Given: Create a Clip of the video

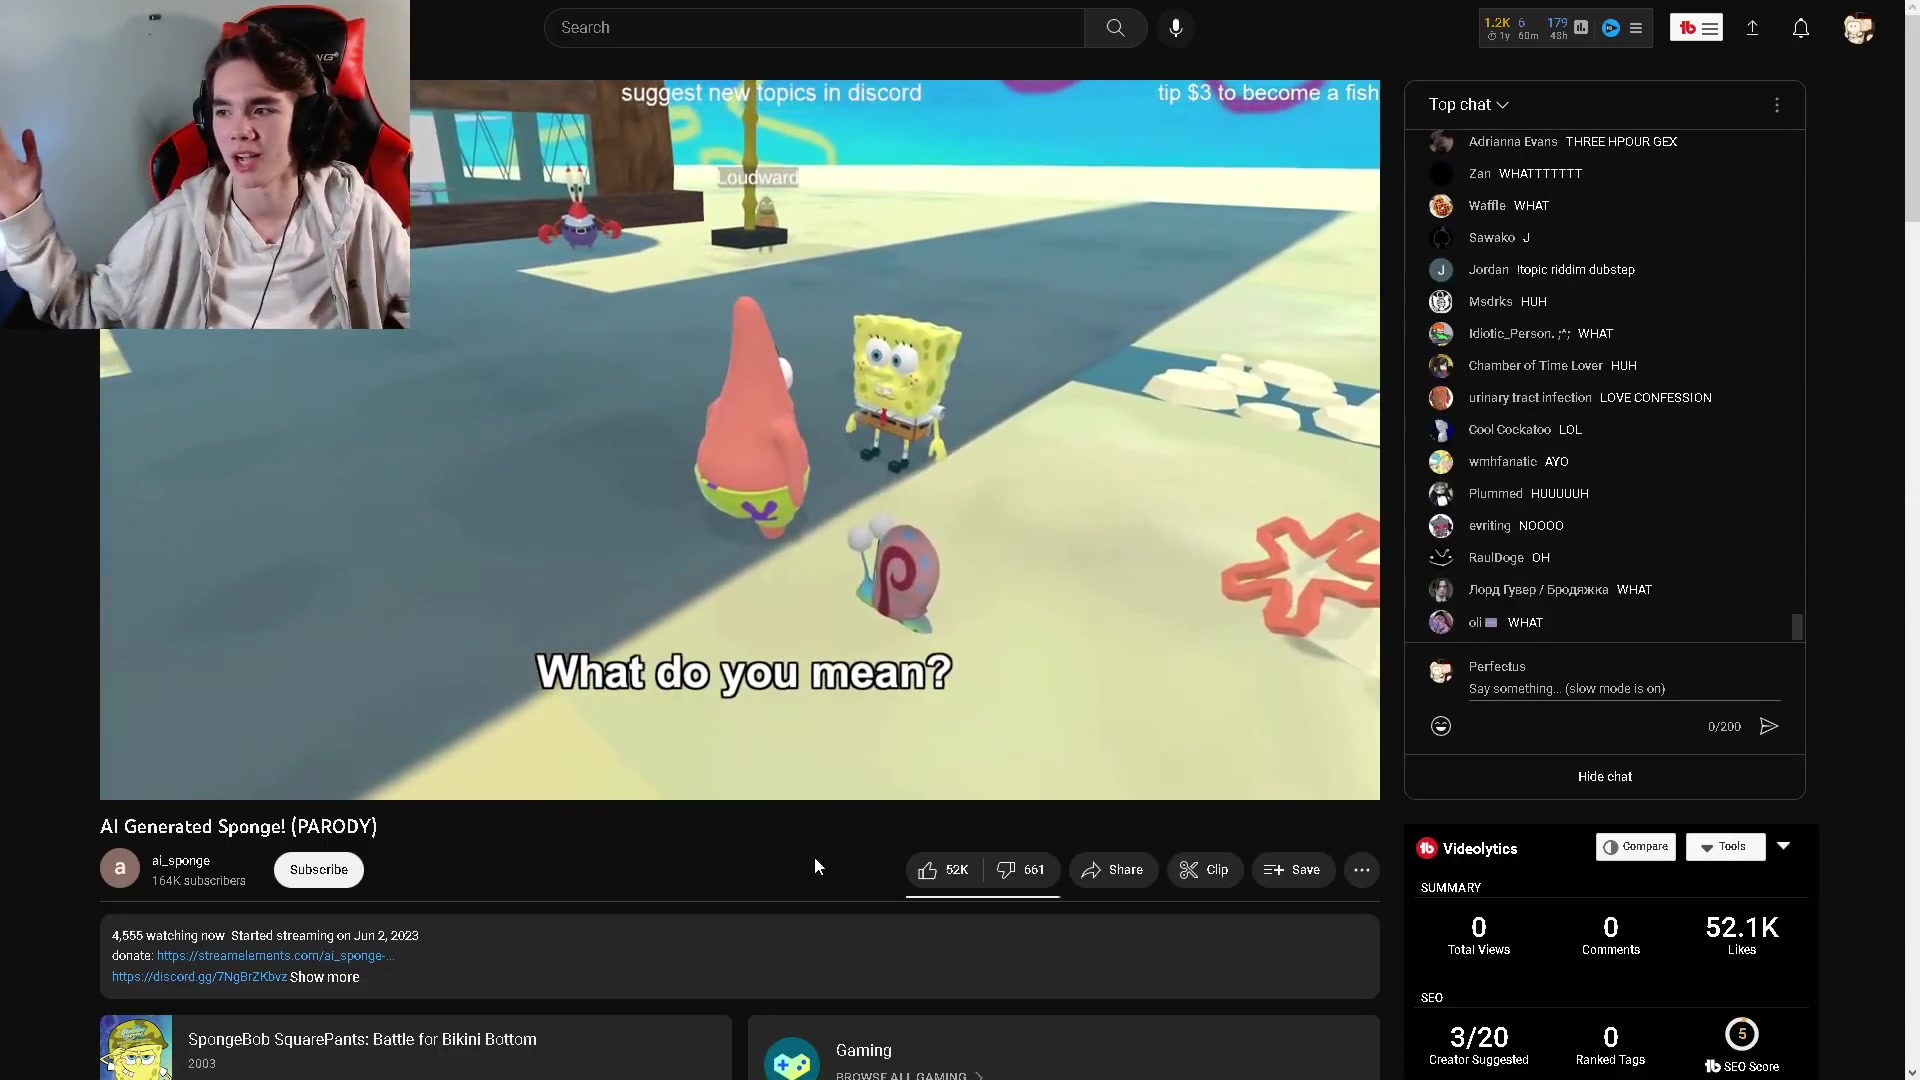Looking at the screenshot, I should (x=1205, y=870).
